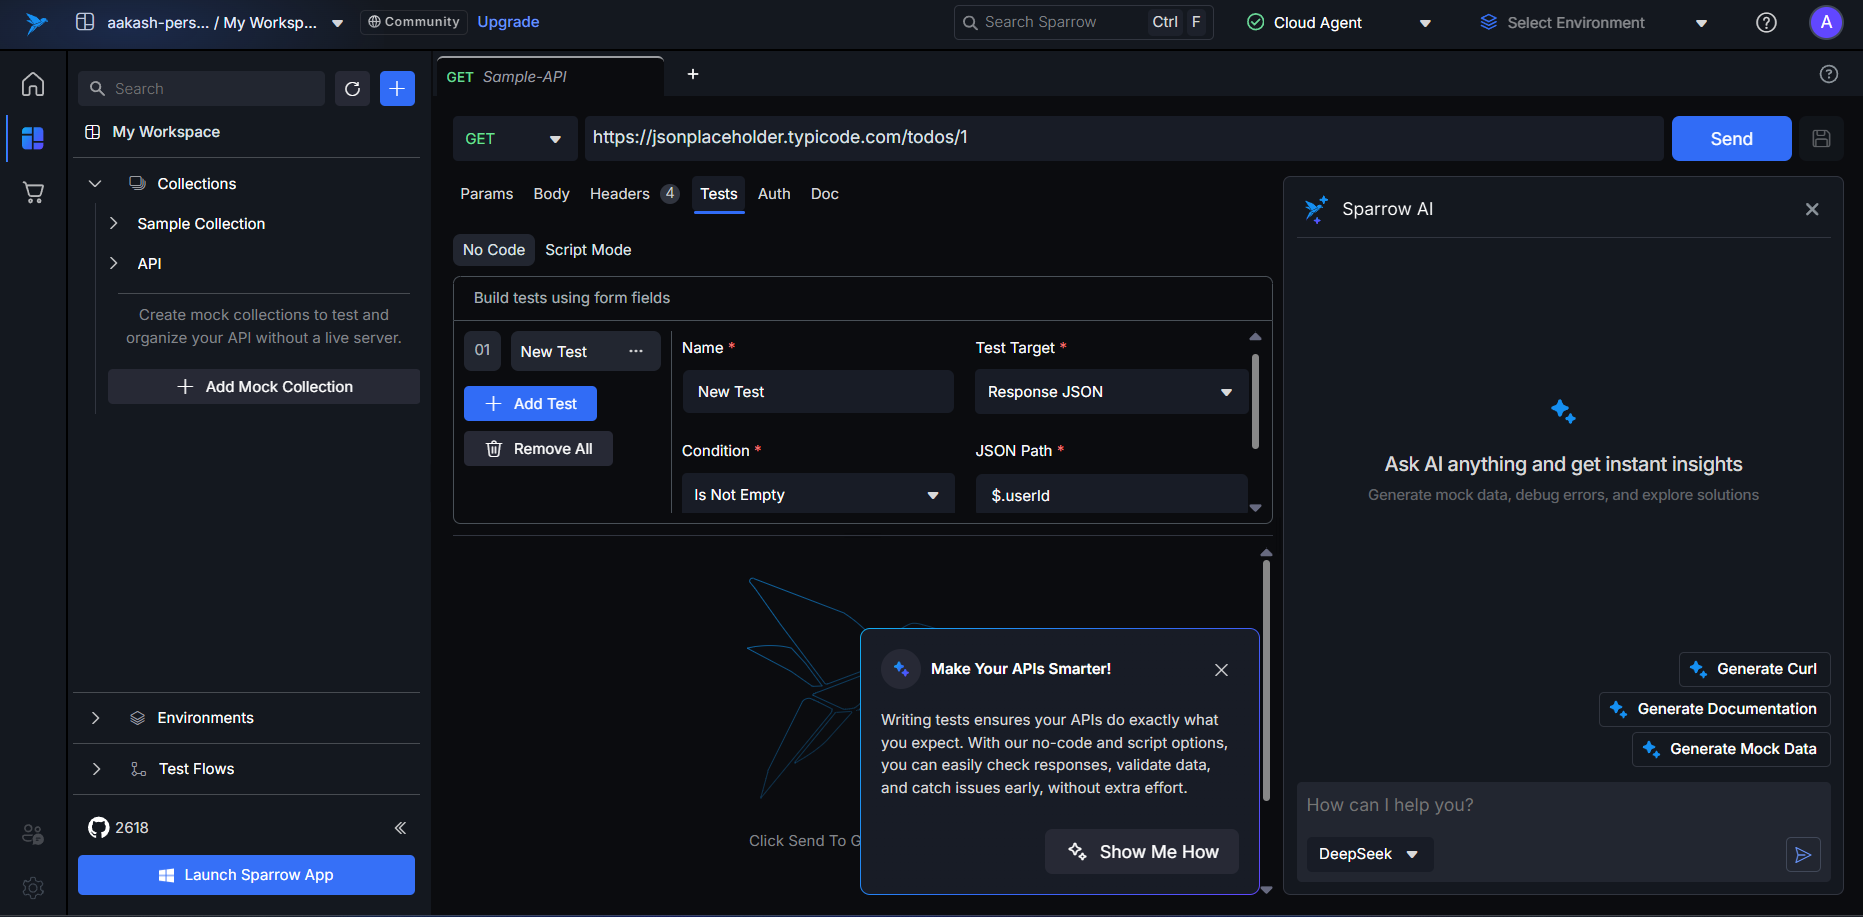This screenshot has height=917, width=1863.
Task: Switch to Script Mode
Action: coord(588,250)
